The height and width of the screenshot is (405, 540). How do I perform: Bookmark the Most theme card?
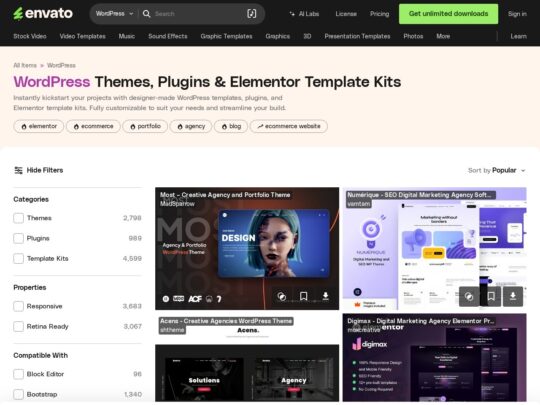point(303,296)
